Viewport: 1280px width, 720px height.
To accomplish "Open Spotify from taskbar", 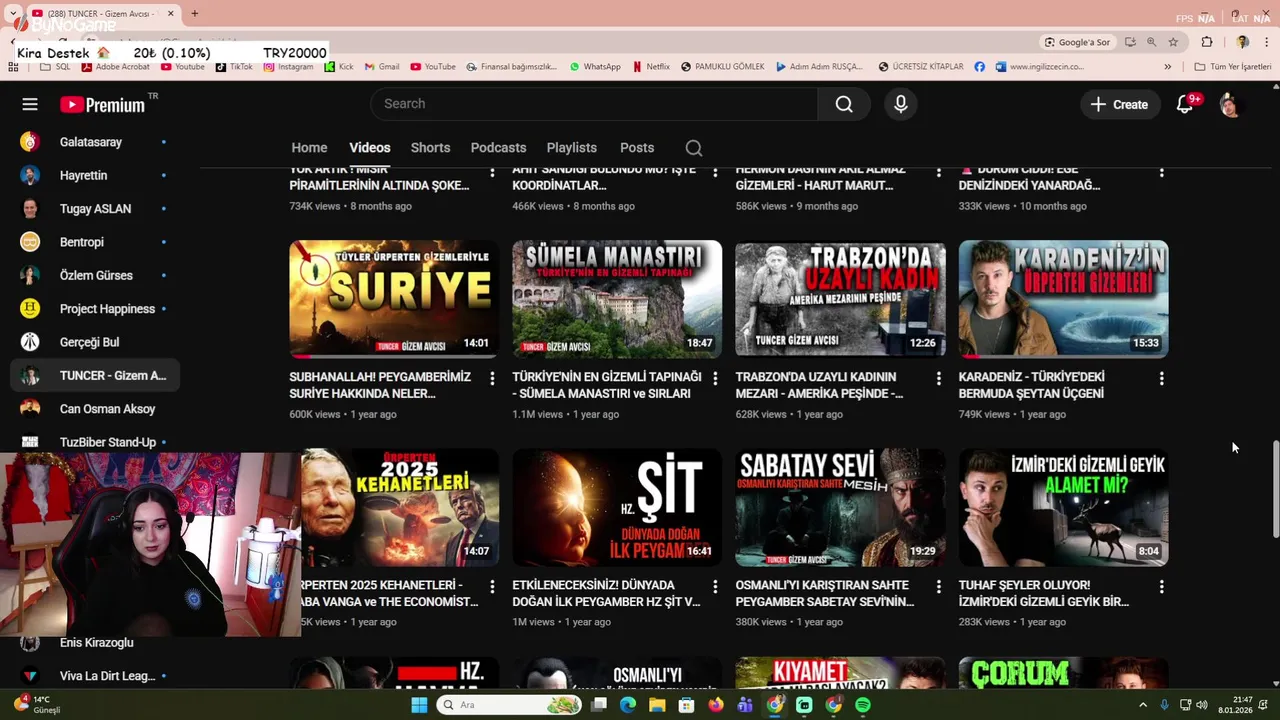I will [x=863, y=705].
